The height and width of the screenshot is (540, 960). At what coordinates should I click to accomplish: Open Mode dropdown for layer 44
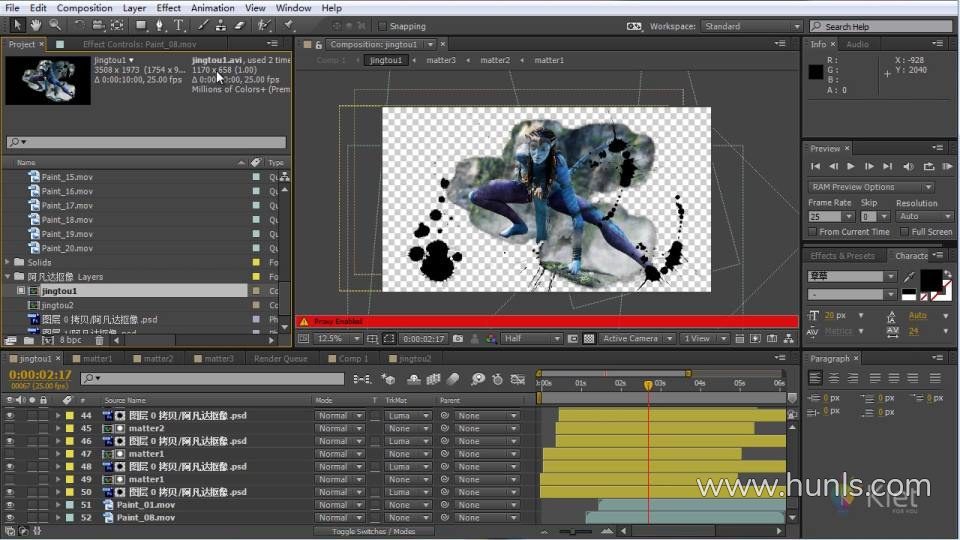[x=340, y=415]
